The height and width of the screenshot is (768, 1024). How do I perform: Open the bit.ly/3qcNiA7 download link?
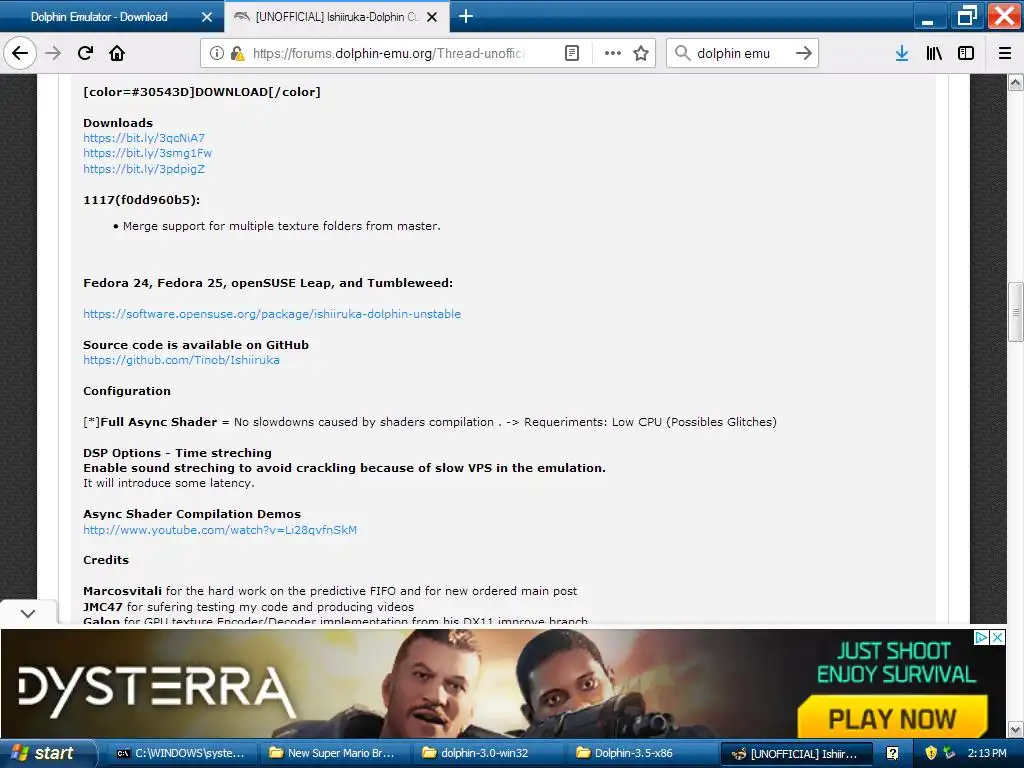[144, 138]
